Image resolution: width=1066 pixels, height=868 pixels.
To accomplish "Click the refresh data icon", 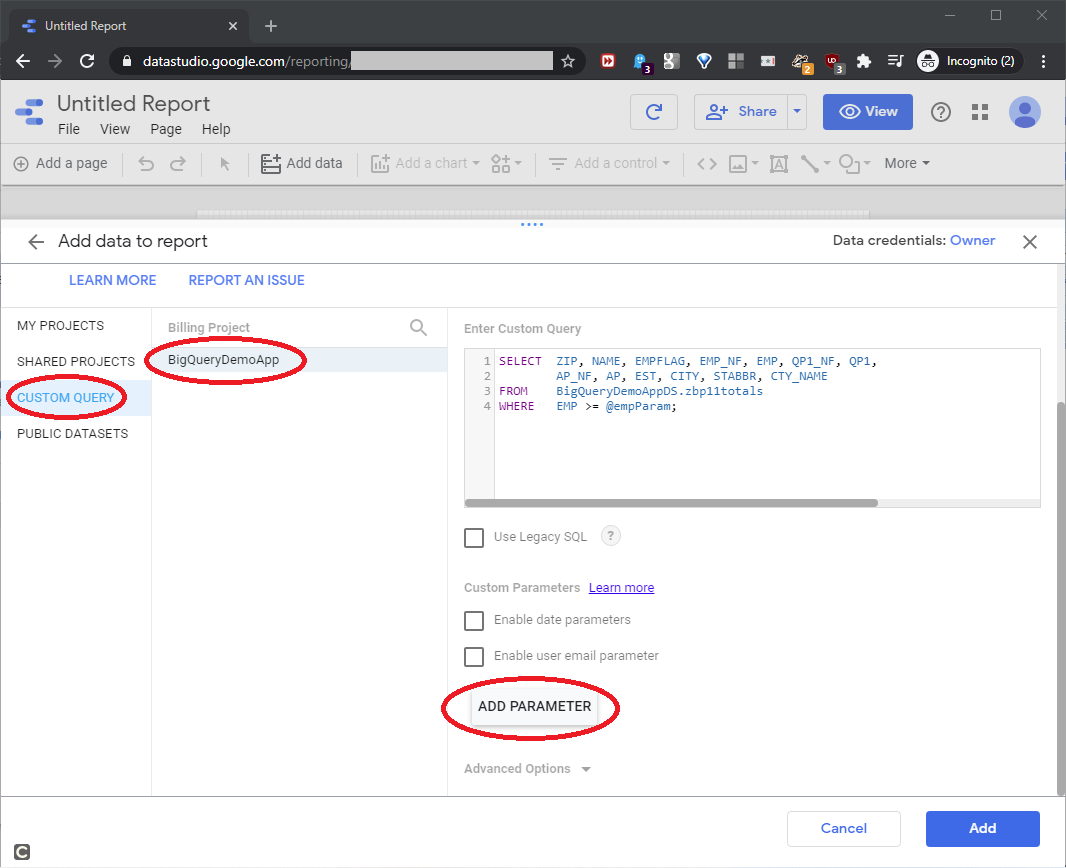I will click(x=654, y=112).
